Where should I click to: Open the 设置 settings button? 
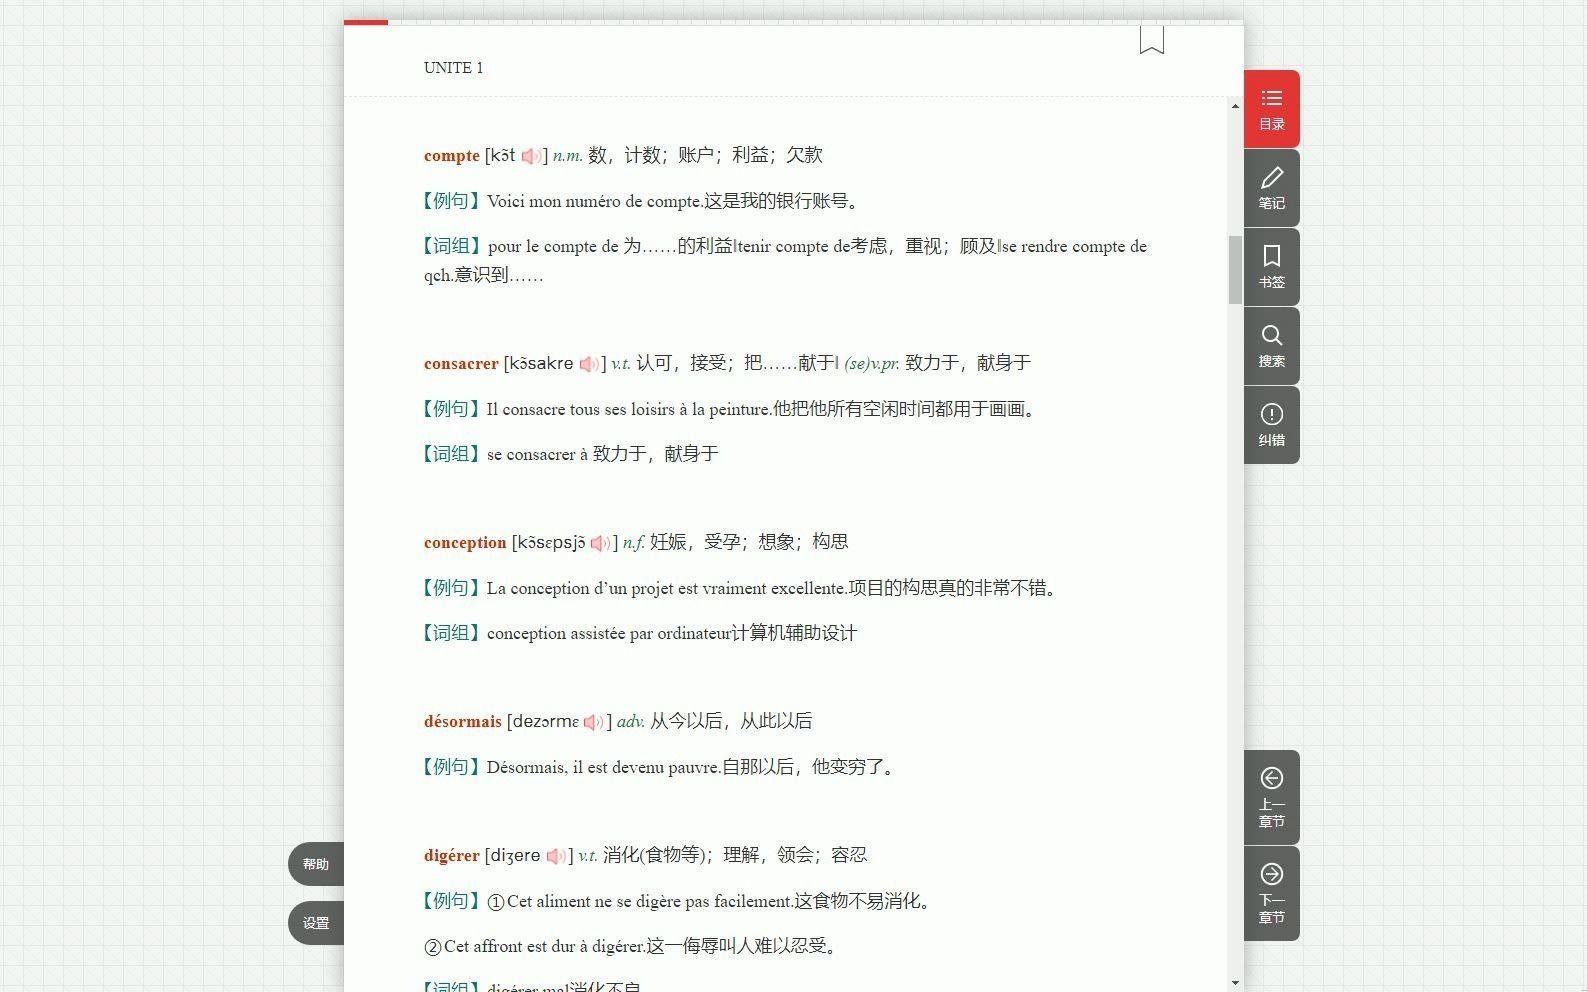tap(316, 923)
